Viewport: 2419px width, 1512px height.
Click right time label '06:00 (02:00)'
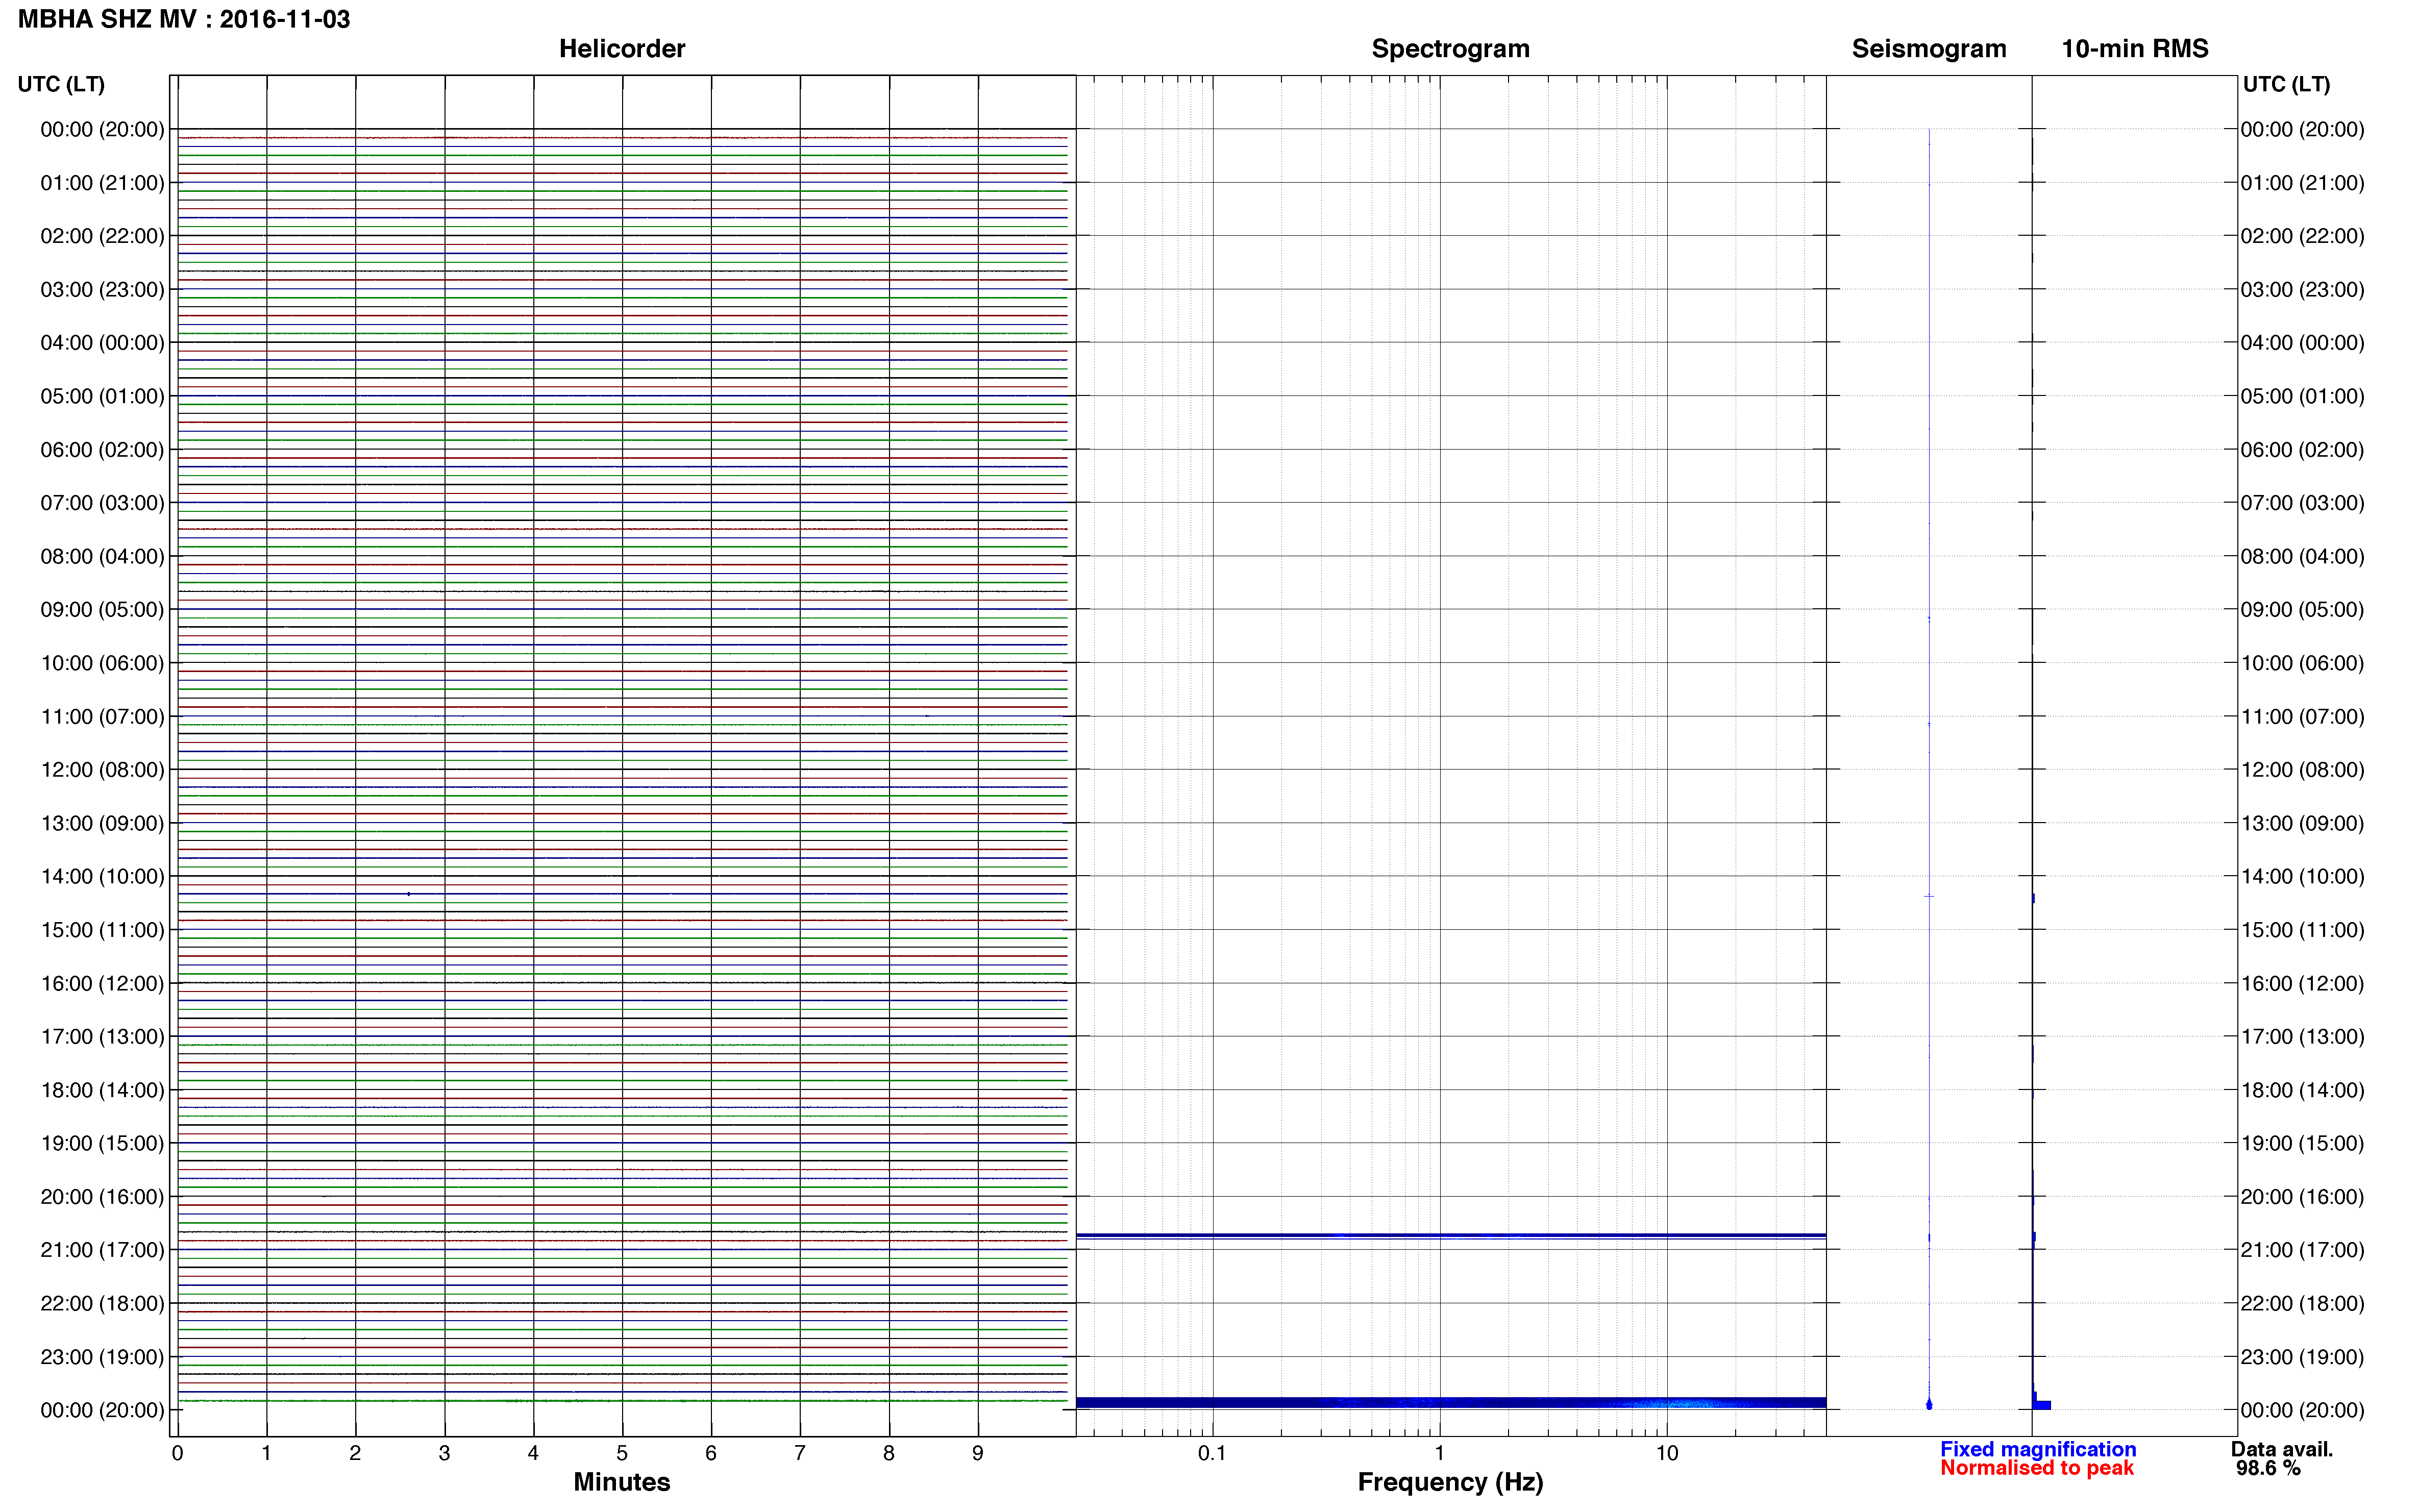point(2302,450)
